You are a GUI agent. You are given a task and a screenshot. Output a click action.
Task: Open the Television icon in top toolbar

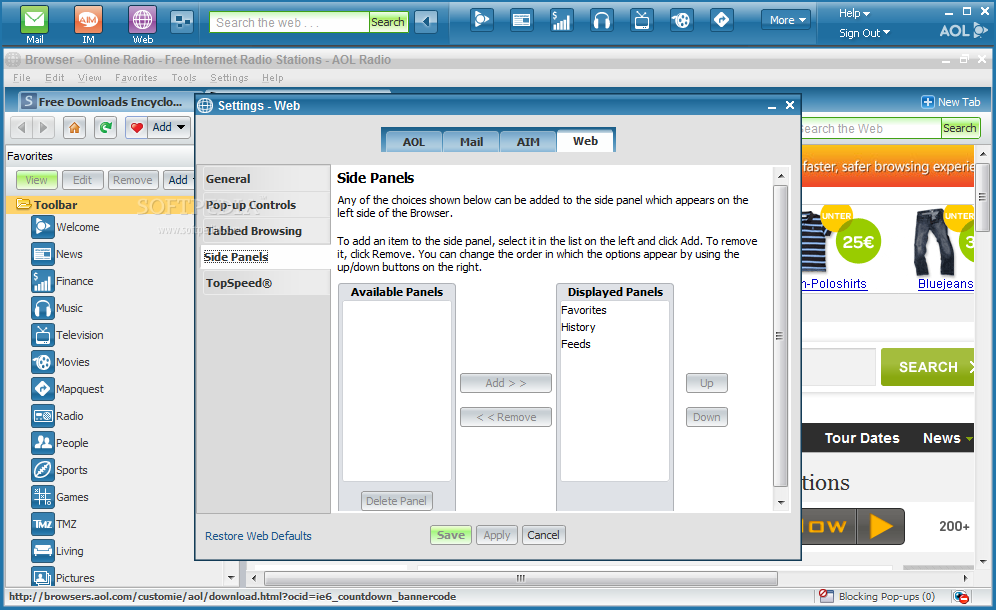(642, 20)
